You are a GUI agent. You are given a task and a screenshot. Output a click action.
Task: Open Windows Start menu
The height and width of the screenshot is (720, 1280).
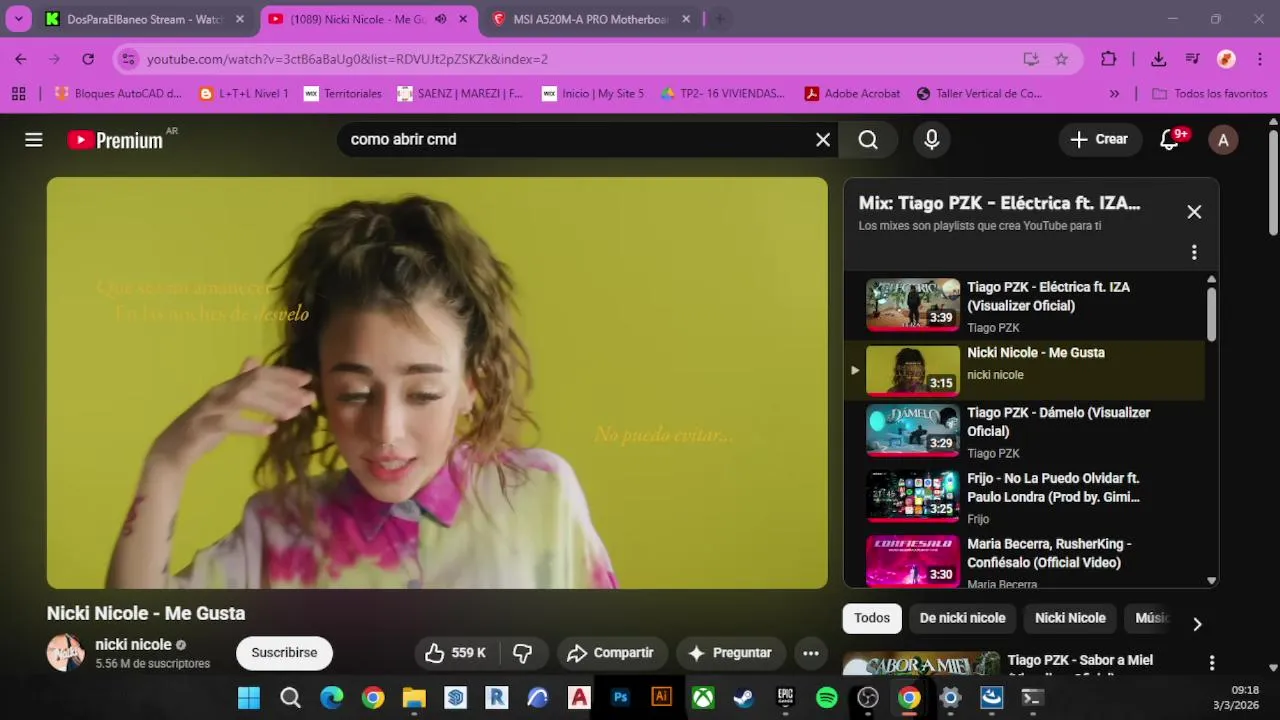click(249, 698)
